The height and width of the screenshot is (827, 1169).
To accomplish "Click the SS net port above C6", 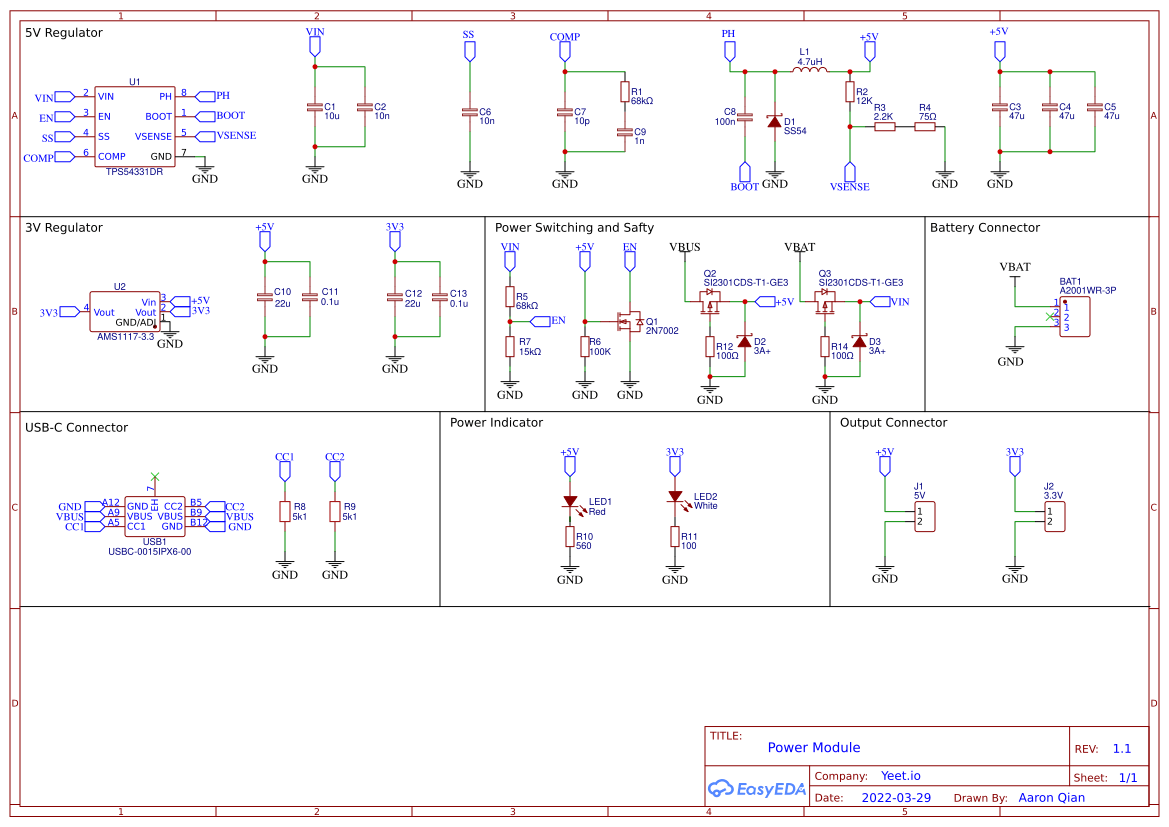I will click(x=470, y=51).
